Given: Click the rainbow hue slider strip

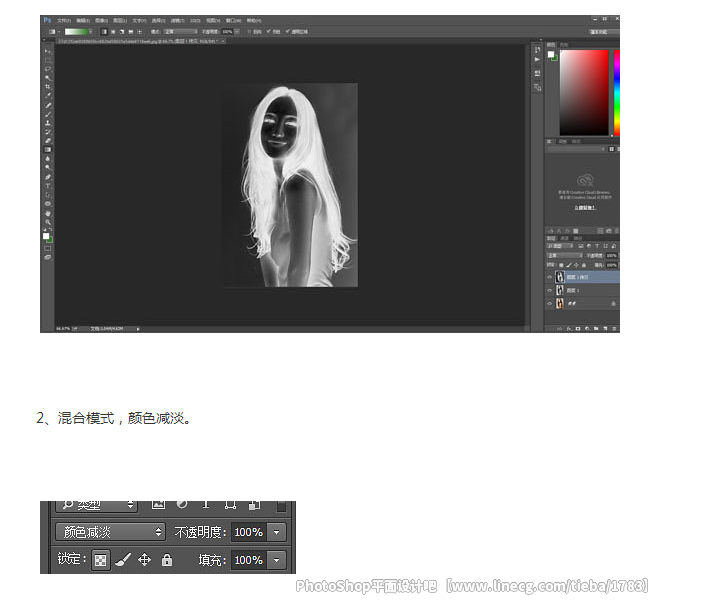Looking at the screenshot, I should click(617, 93).
